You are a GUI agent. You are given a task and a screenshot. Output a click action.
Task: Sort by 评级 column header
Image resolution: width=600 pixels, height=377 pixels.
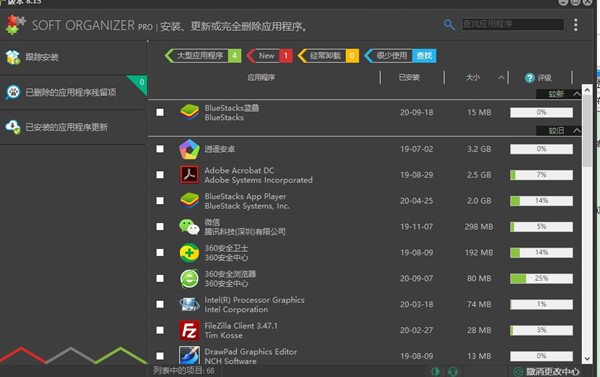point(544,78)
